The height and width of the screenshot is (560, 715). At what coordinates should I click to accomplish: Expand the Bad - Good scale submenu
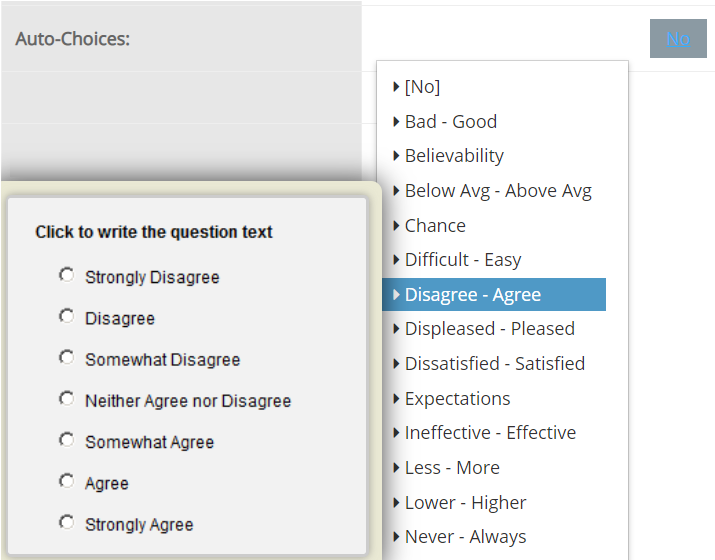[x=450, y=122]
